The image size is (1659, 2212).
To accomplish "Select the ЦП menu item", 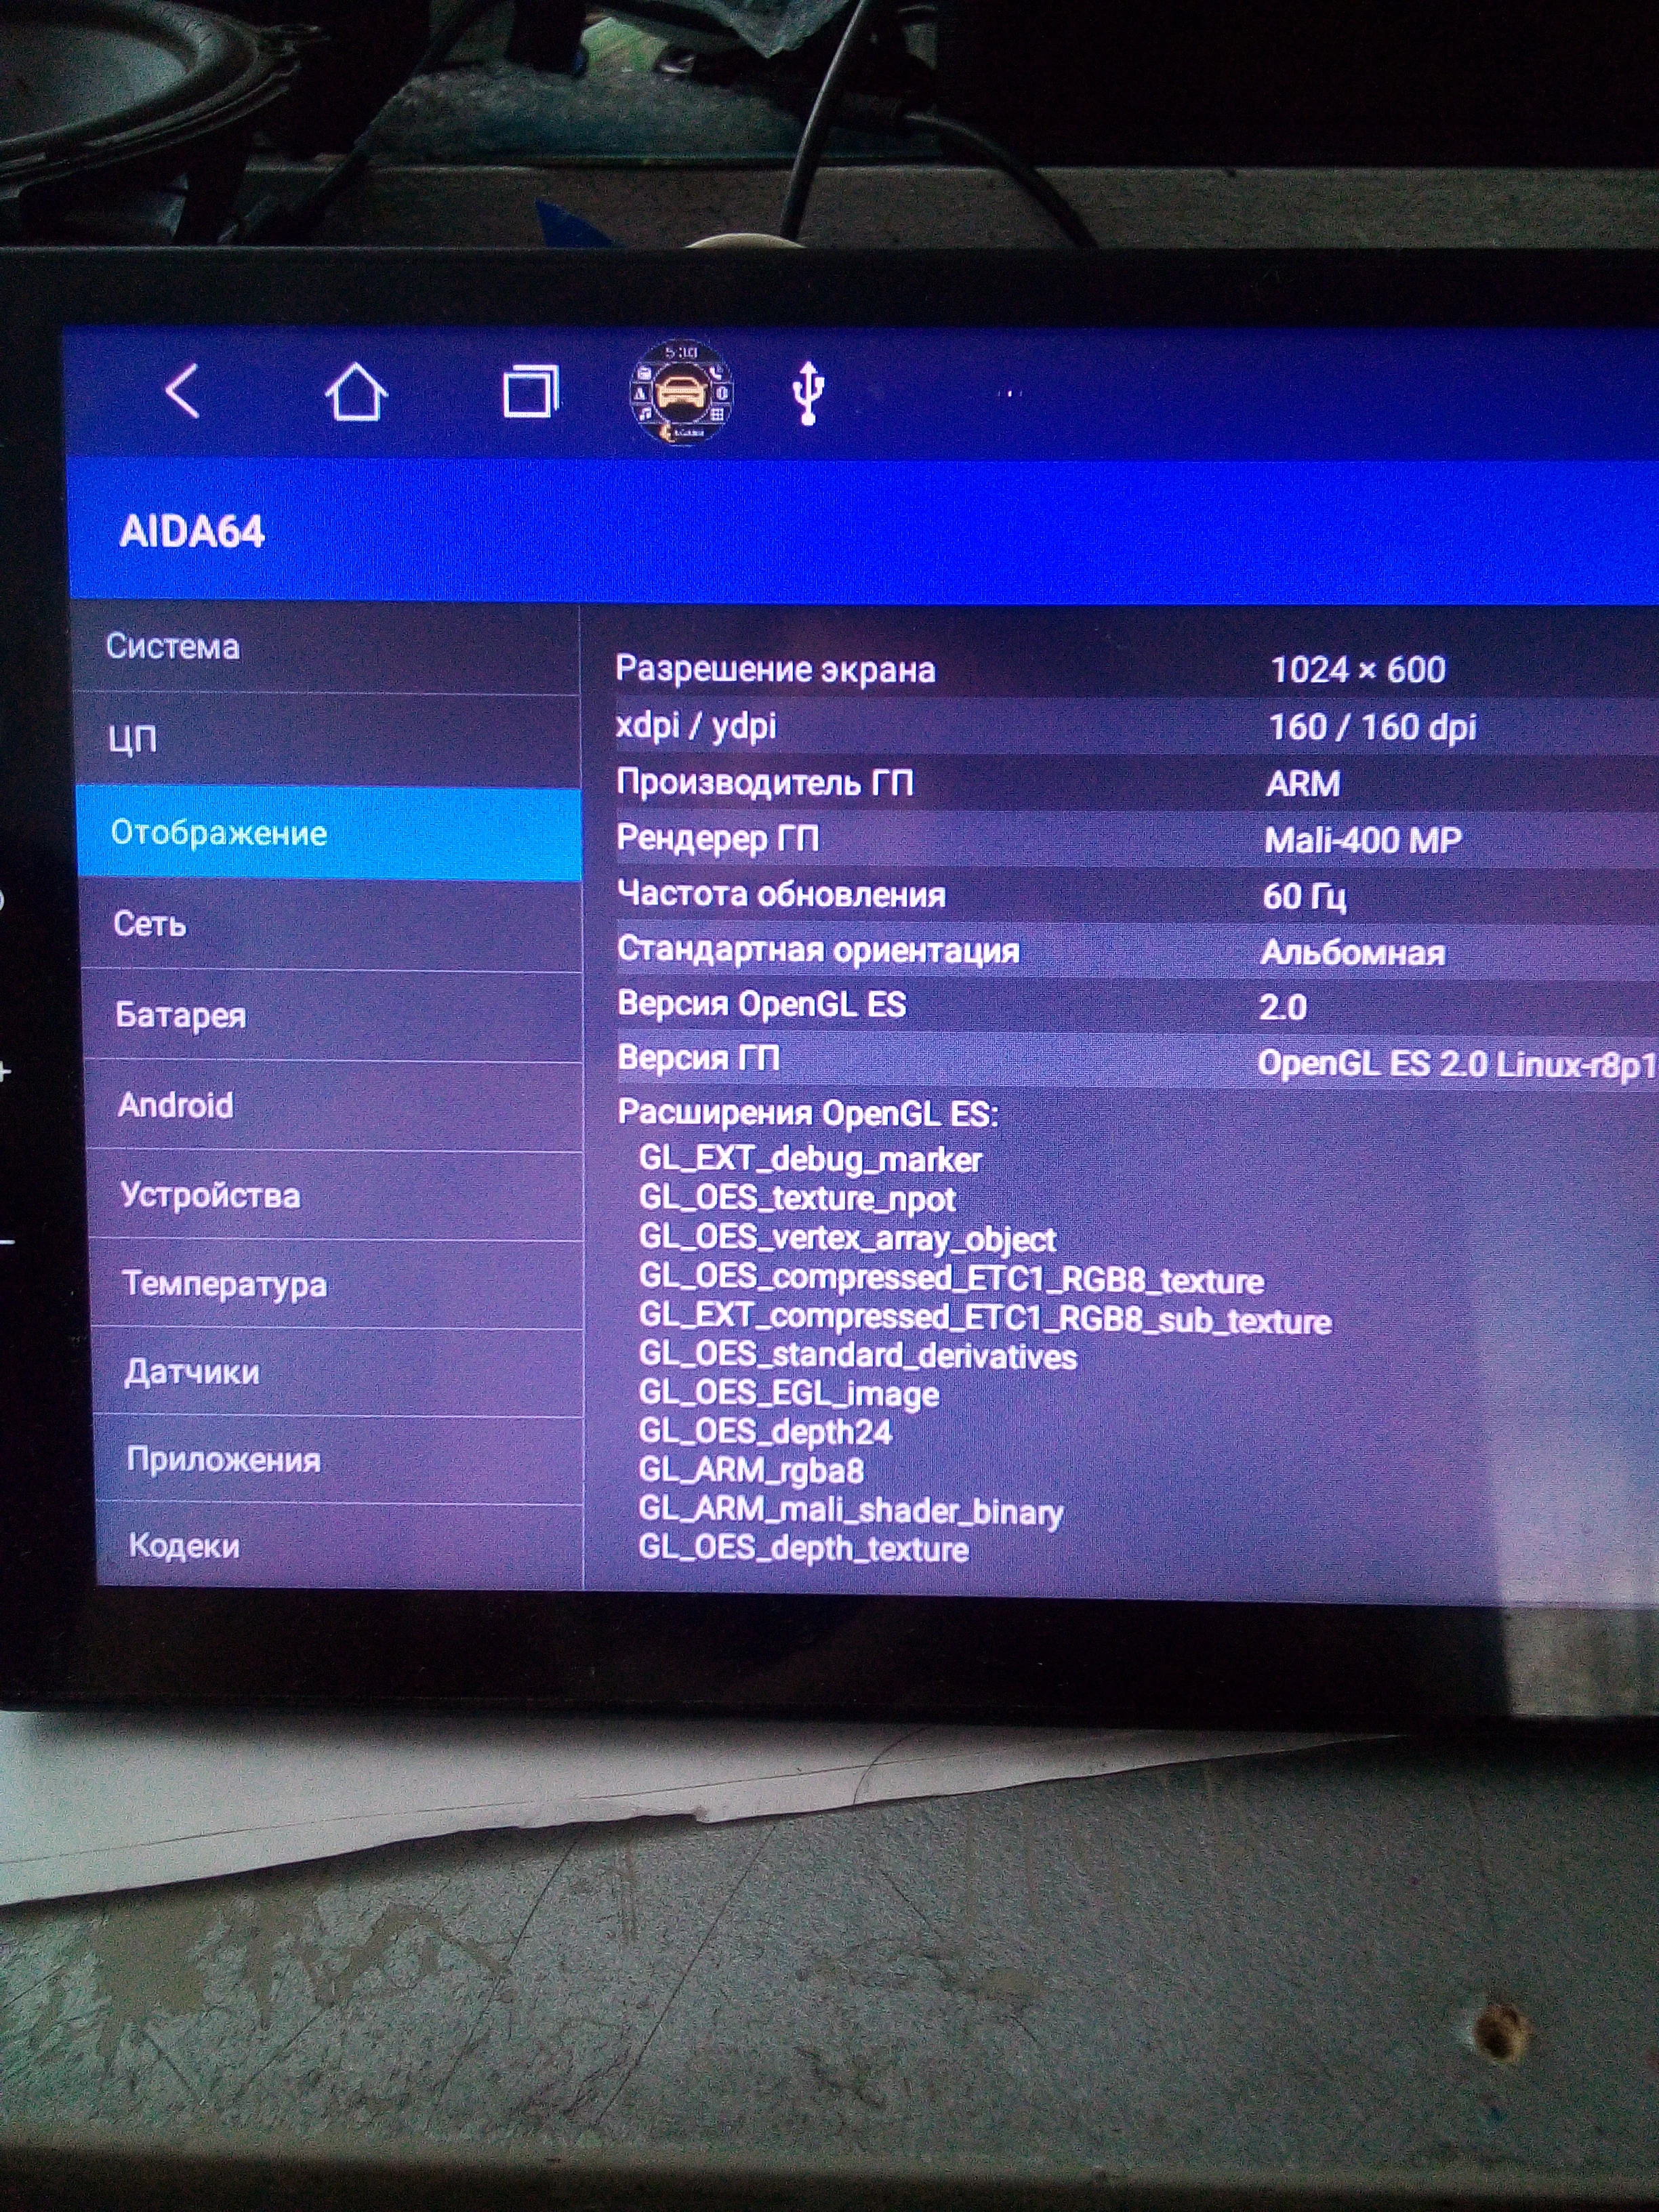I will tap(133, 739).
